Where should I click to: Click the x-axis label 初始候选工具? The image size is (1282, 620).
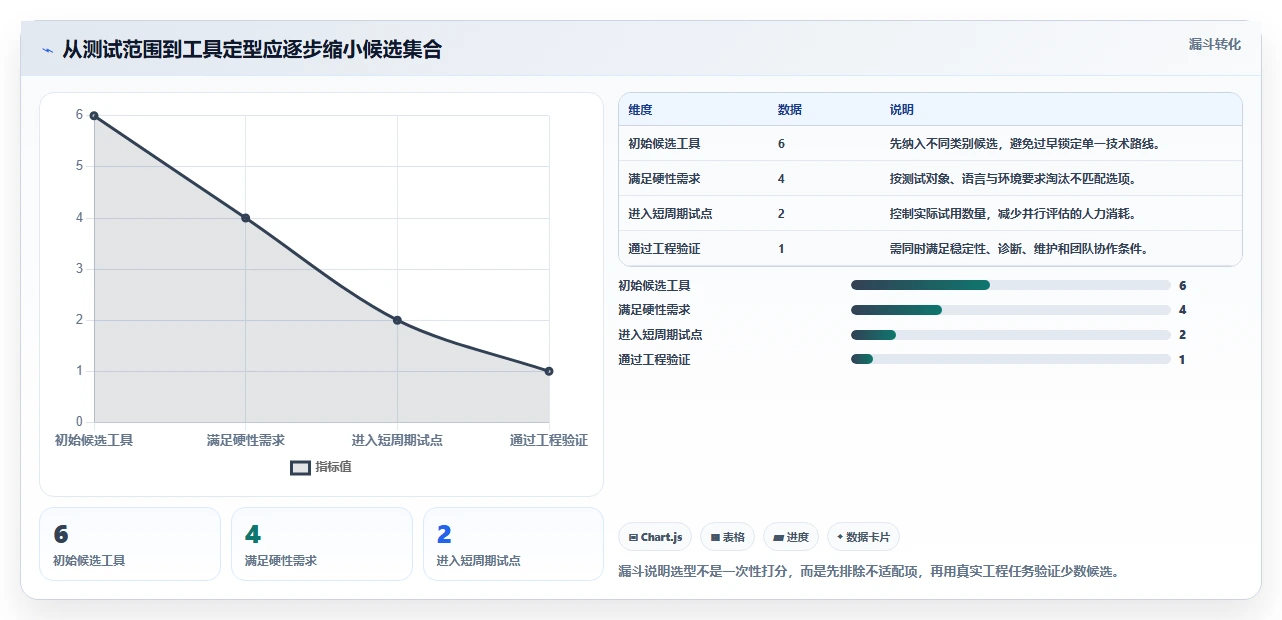tap(94, 440)
